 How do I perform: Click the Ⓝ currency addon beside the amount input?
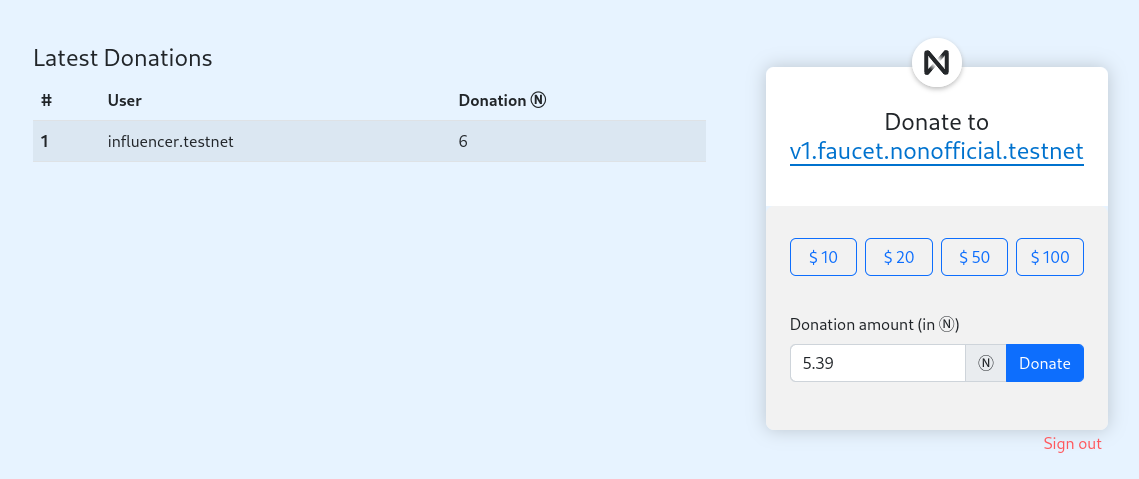985,363
